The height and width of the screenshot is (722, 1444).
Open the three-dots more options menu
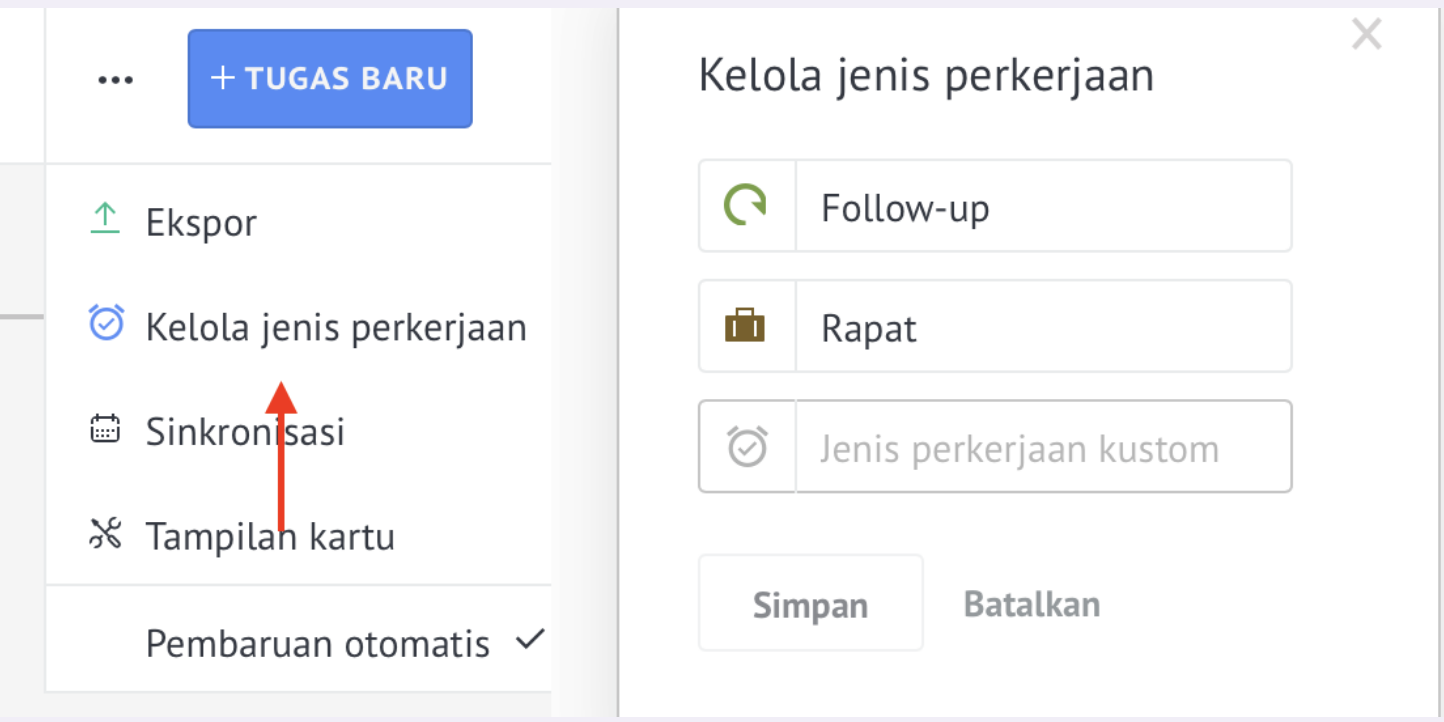pos(115,80)
